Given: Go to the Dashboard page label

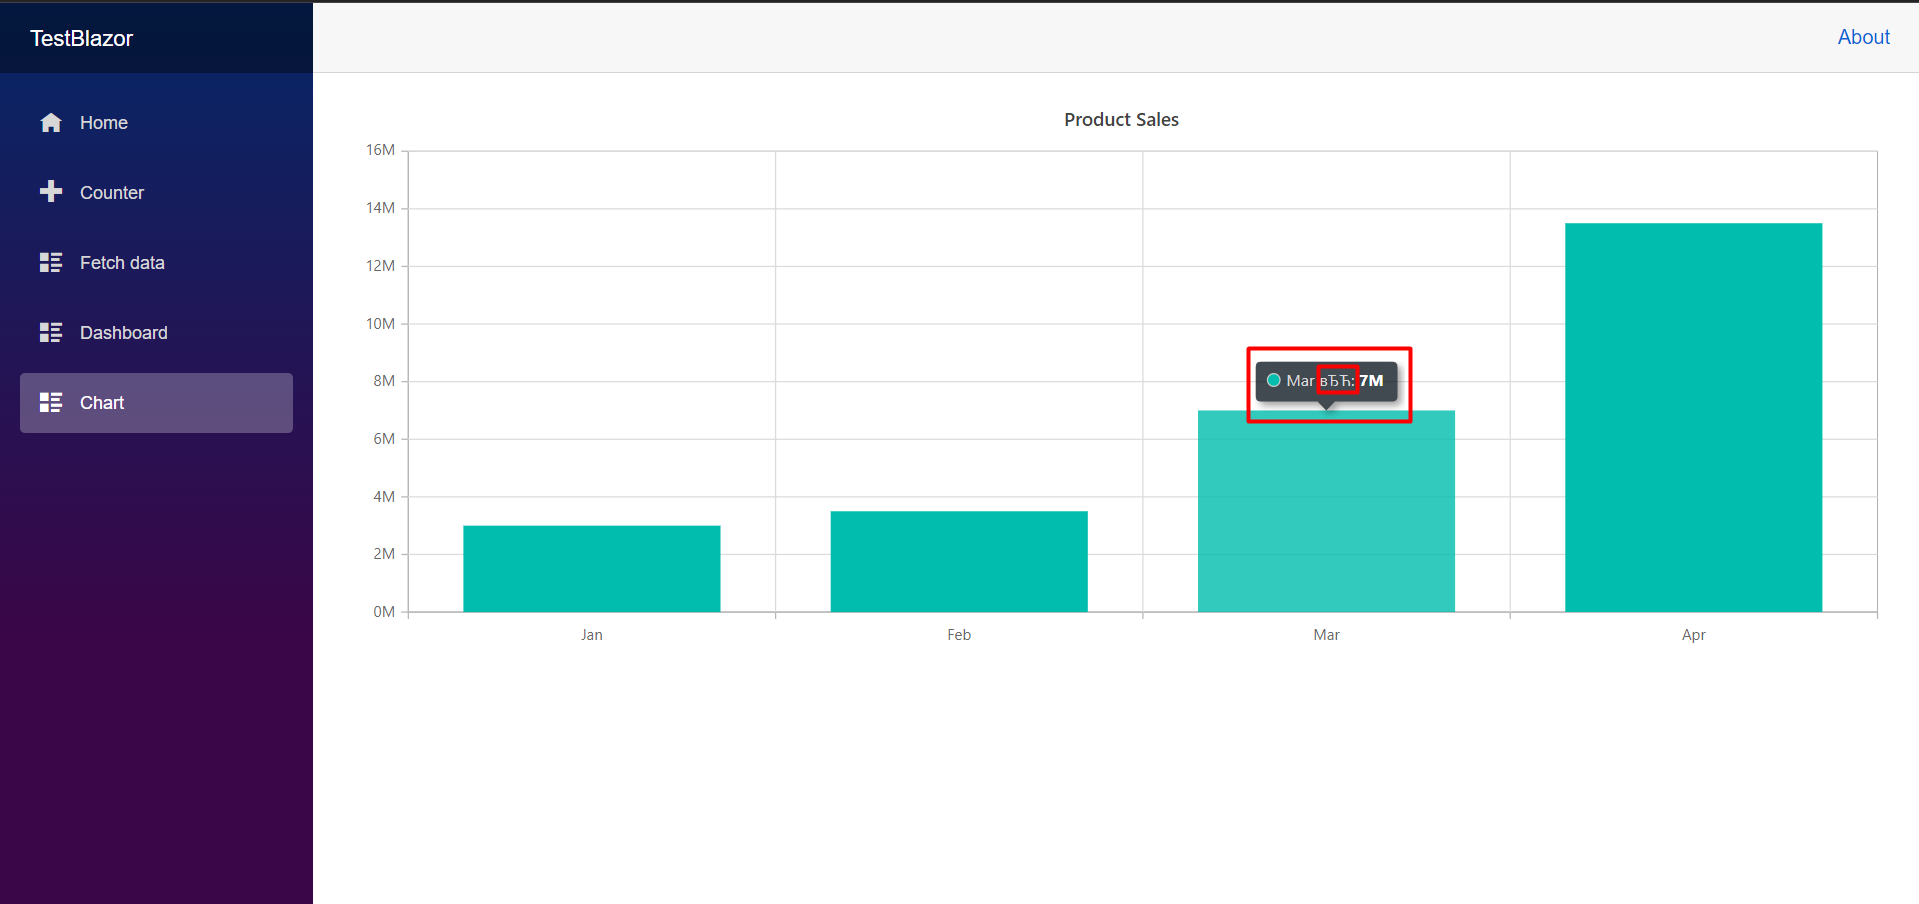Looking at the screenshot, I should click(124, 333).
